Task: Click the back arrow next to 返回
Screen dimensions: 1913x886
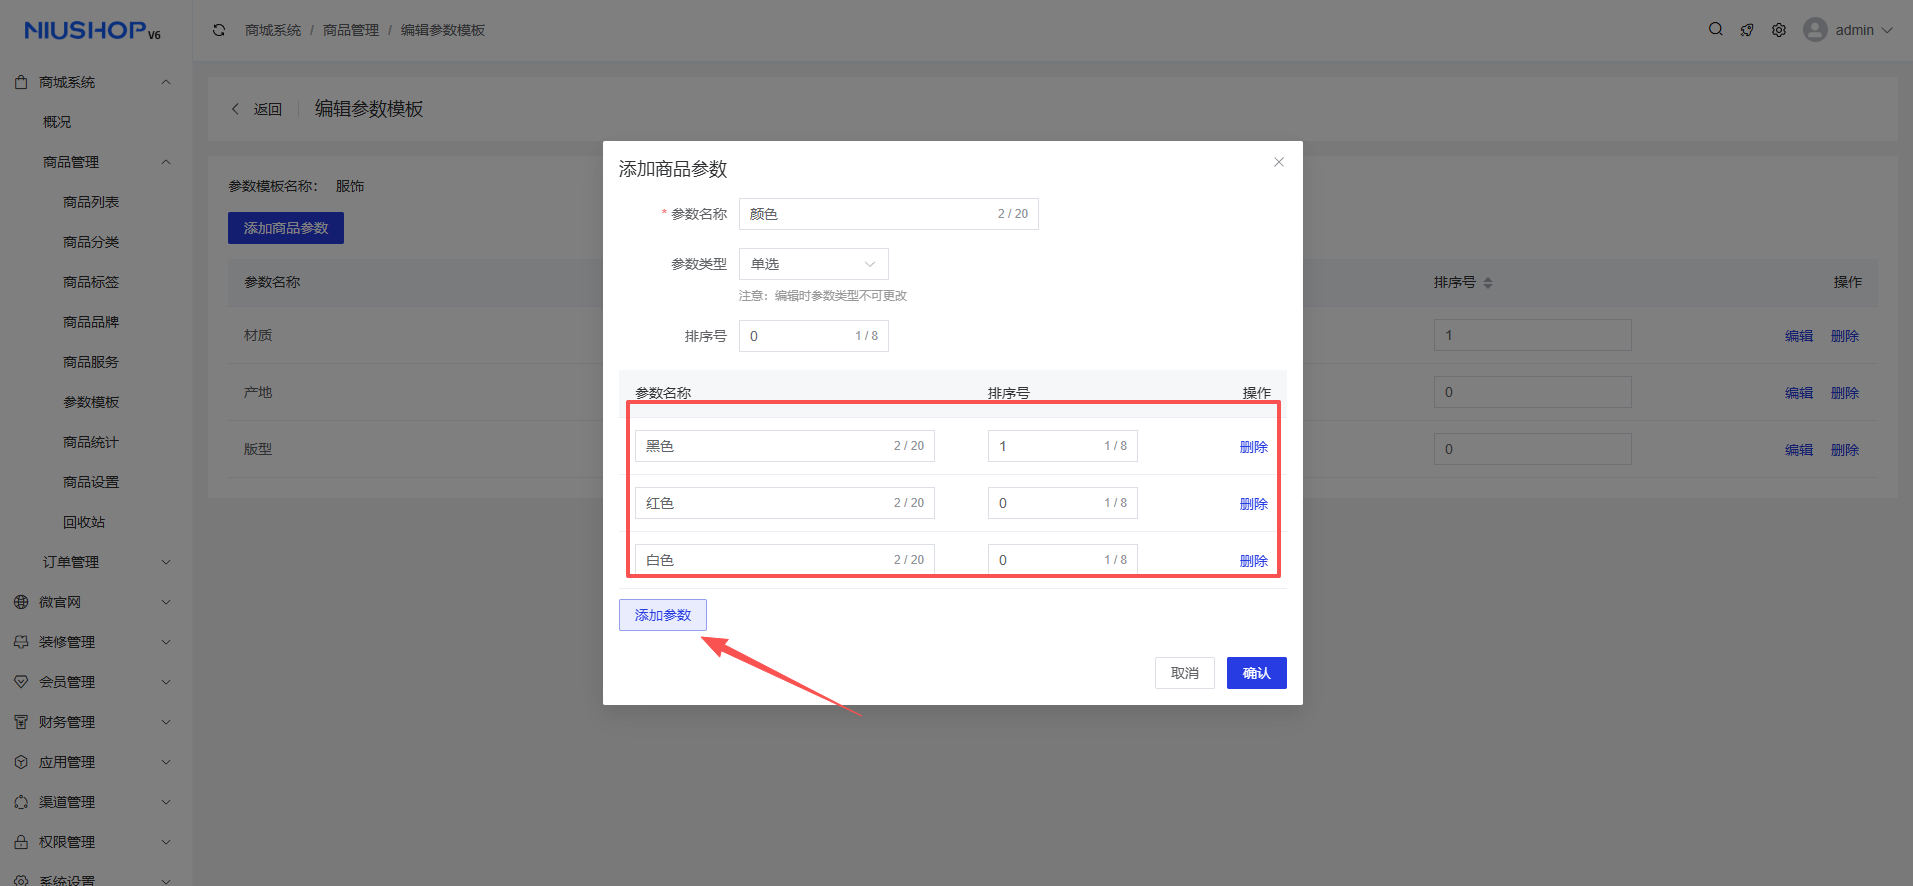Action: point(235,109)
